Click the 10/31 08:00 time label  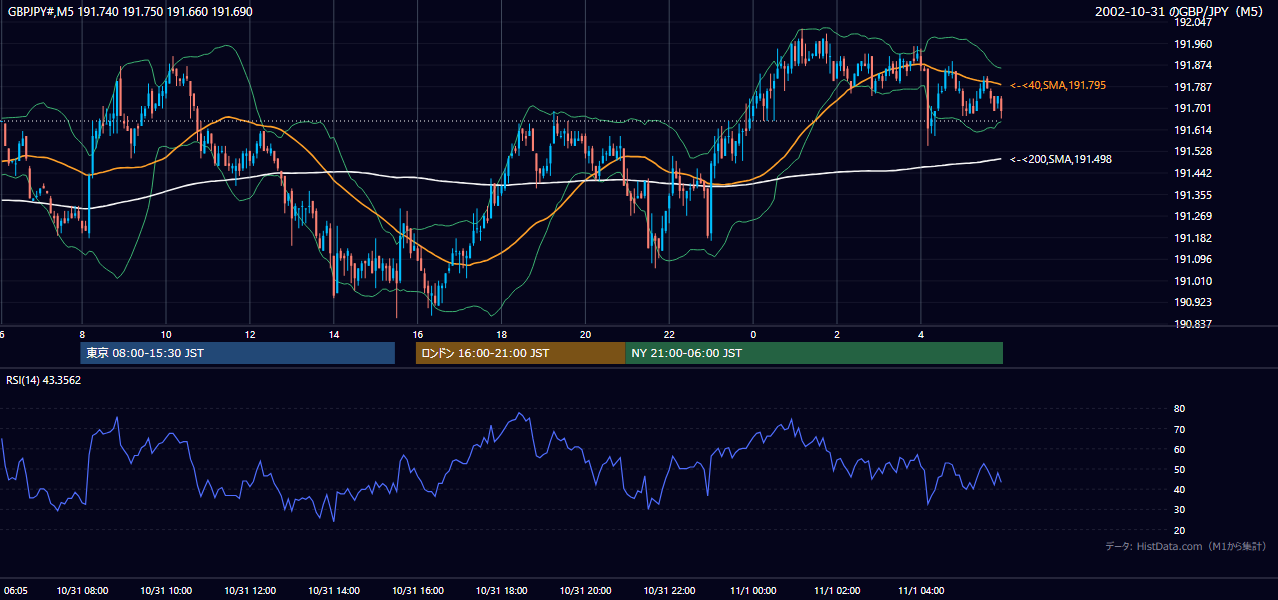tap(82, 591)
